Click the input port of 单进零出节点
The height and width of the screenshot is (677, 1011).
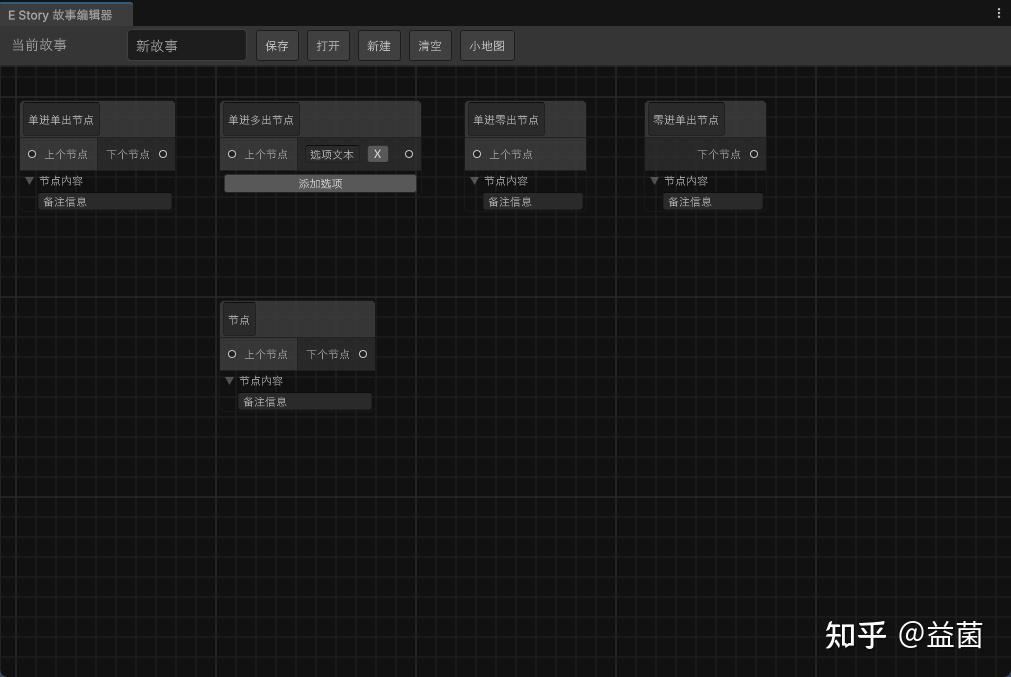476,154
